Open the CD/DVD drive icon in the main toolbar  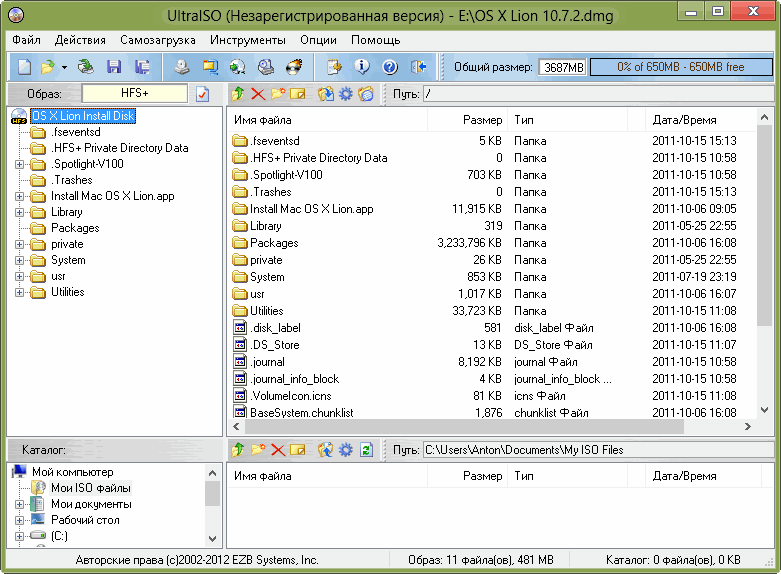pyautogui.click(x=86, y=67)
